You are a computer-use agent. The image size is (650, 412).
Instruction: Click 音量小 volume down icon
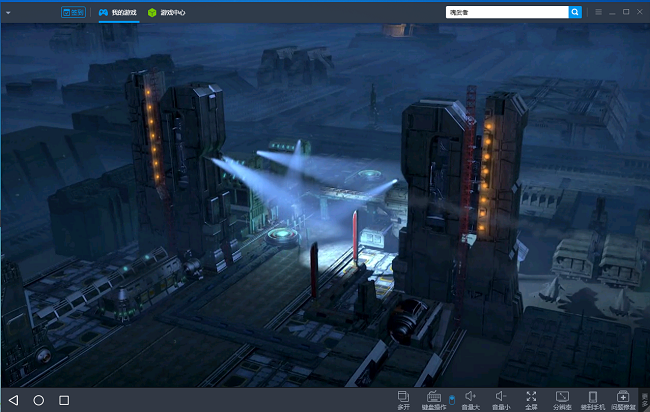click(501, 400)
